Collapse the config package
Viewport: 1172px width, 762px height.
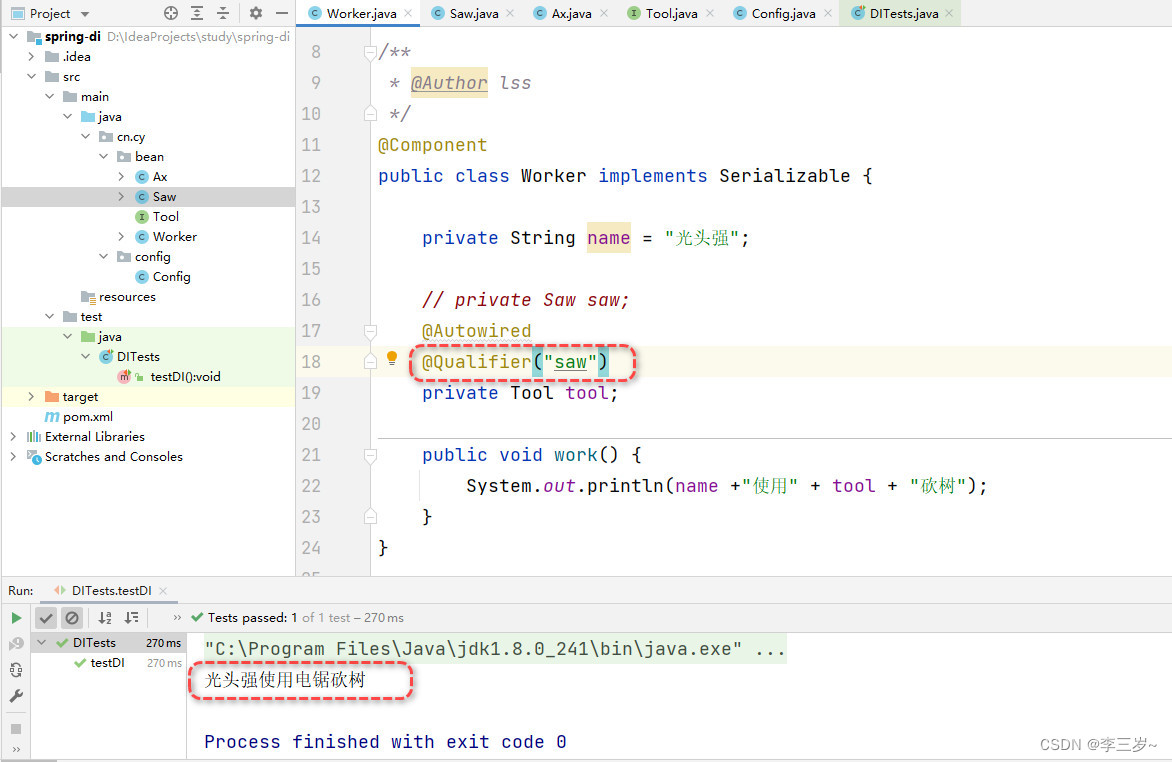pyautogui.click(x=103, y=256)
